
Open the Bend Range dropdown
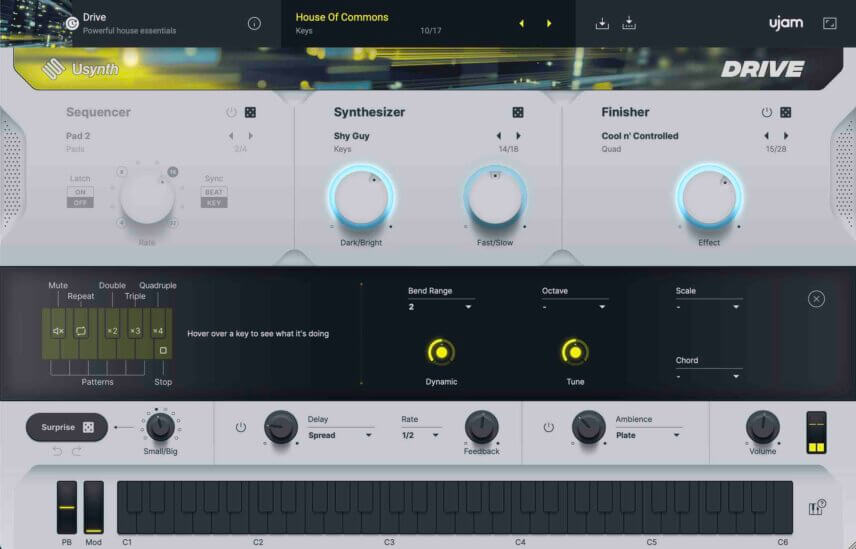[x=441, y=307]
